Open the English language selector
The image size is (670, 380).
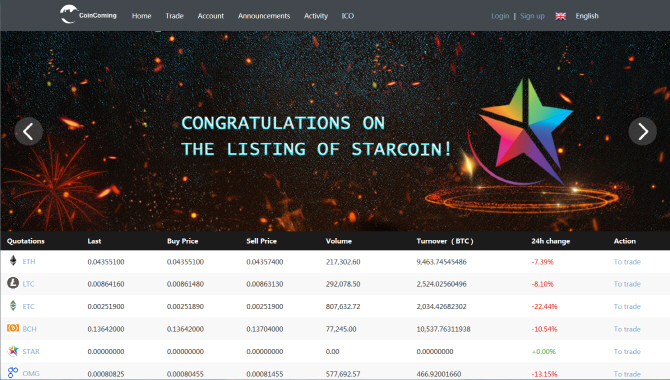587,16
